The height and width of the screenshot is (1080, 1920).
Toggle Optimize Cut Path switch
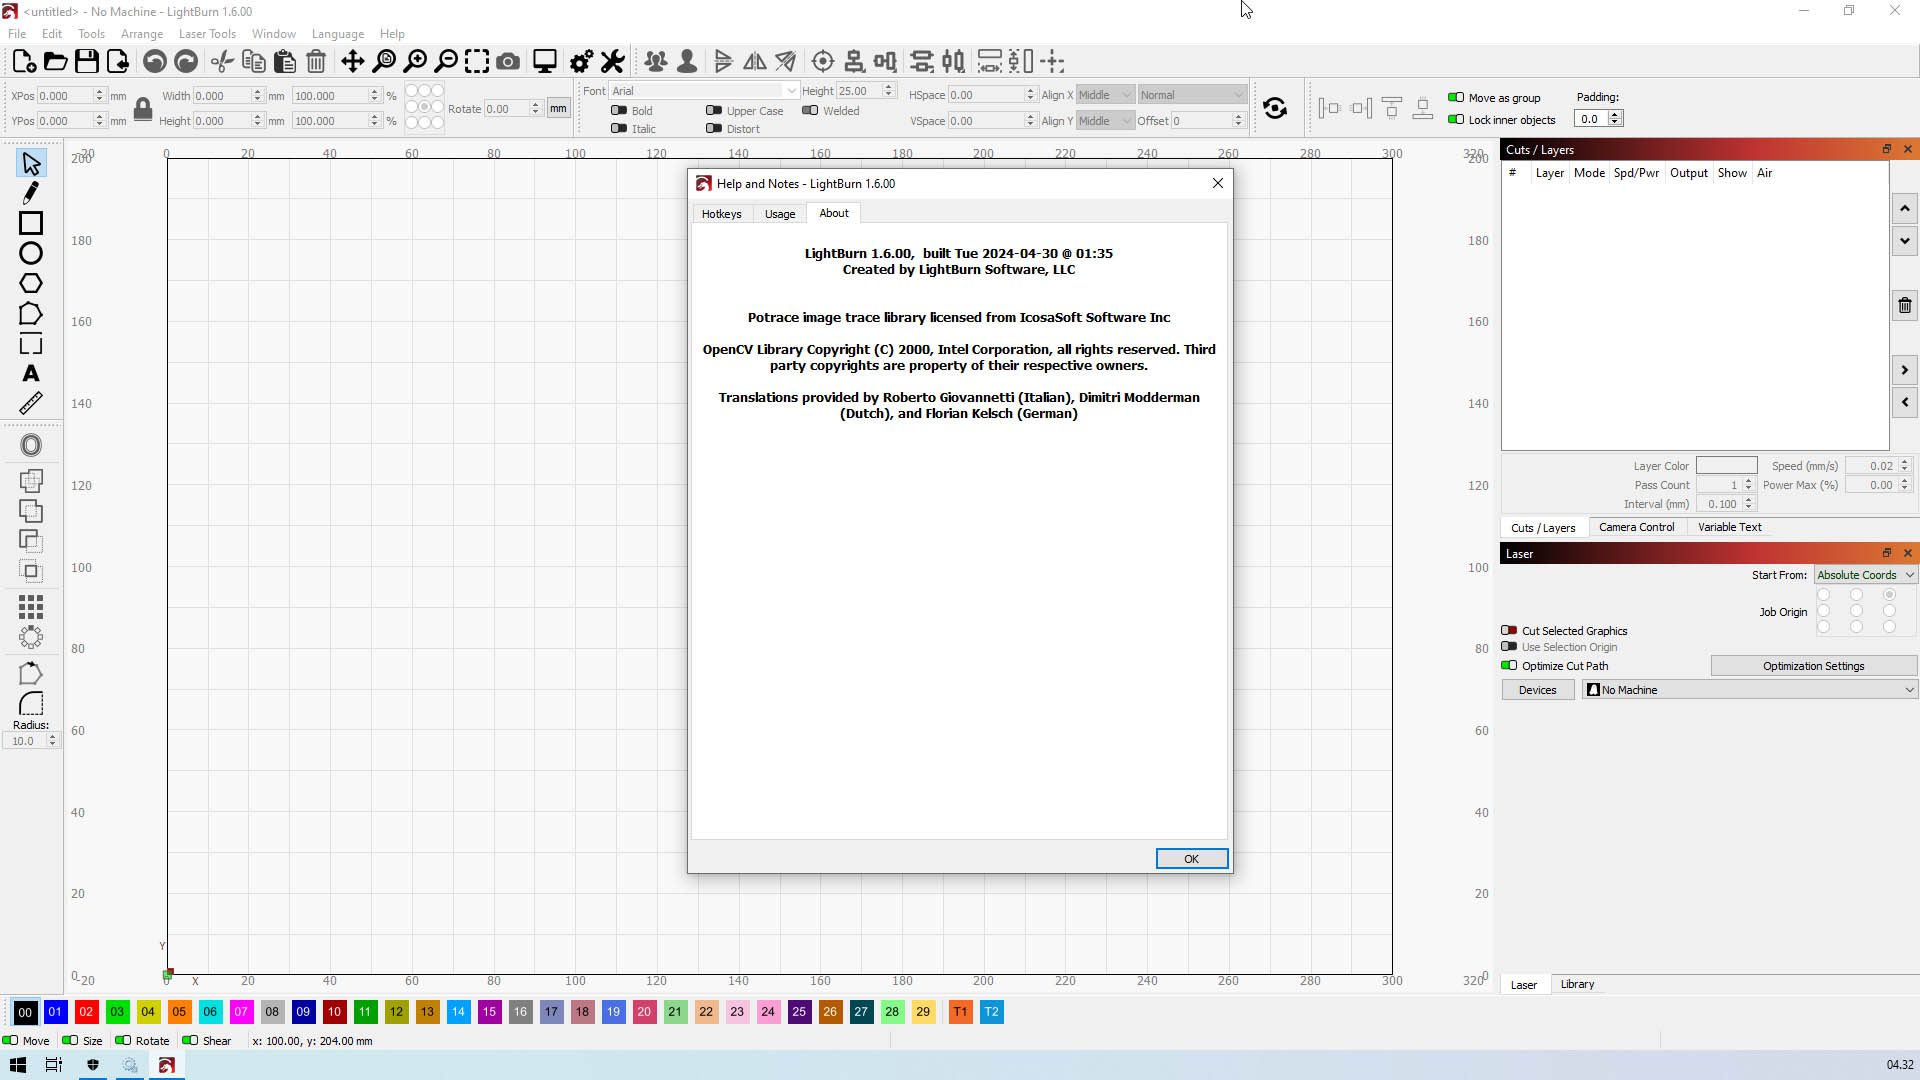coord(1509,666)
